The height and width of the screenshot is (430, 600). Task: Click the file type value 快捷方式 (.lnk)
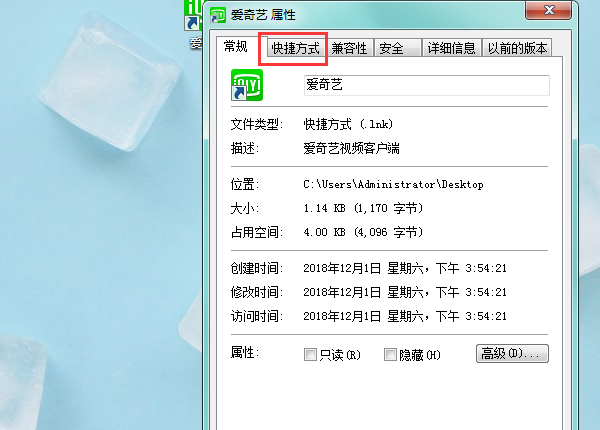pos(348,124)
